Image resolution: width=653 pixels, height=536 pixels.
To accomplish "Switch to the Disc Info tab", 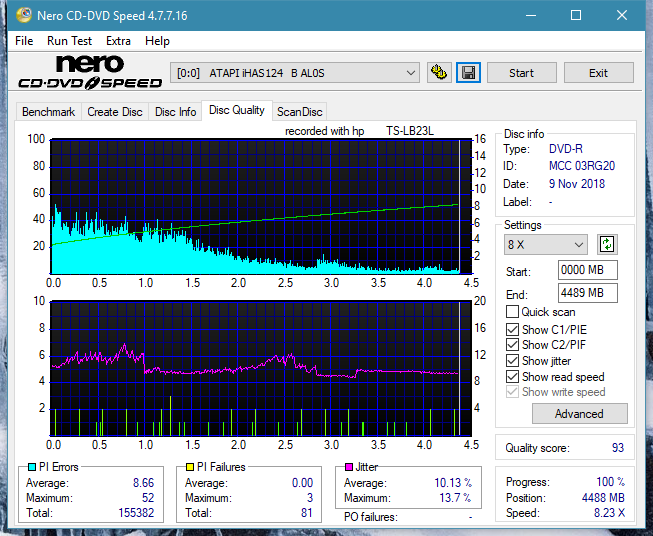I will coord(175,112).
